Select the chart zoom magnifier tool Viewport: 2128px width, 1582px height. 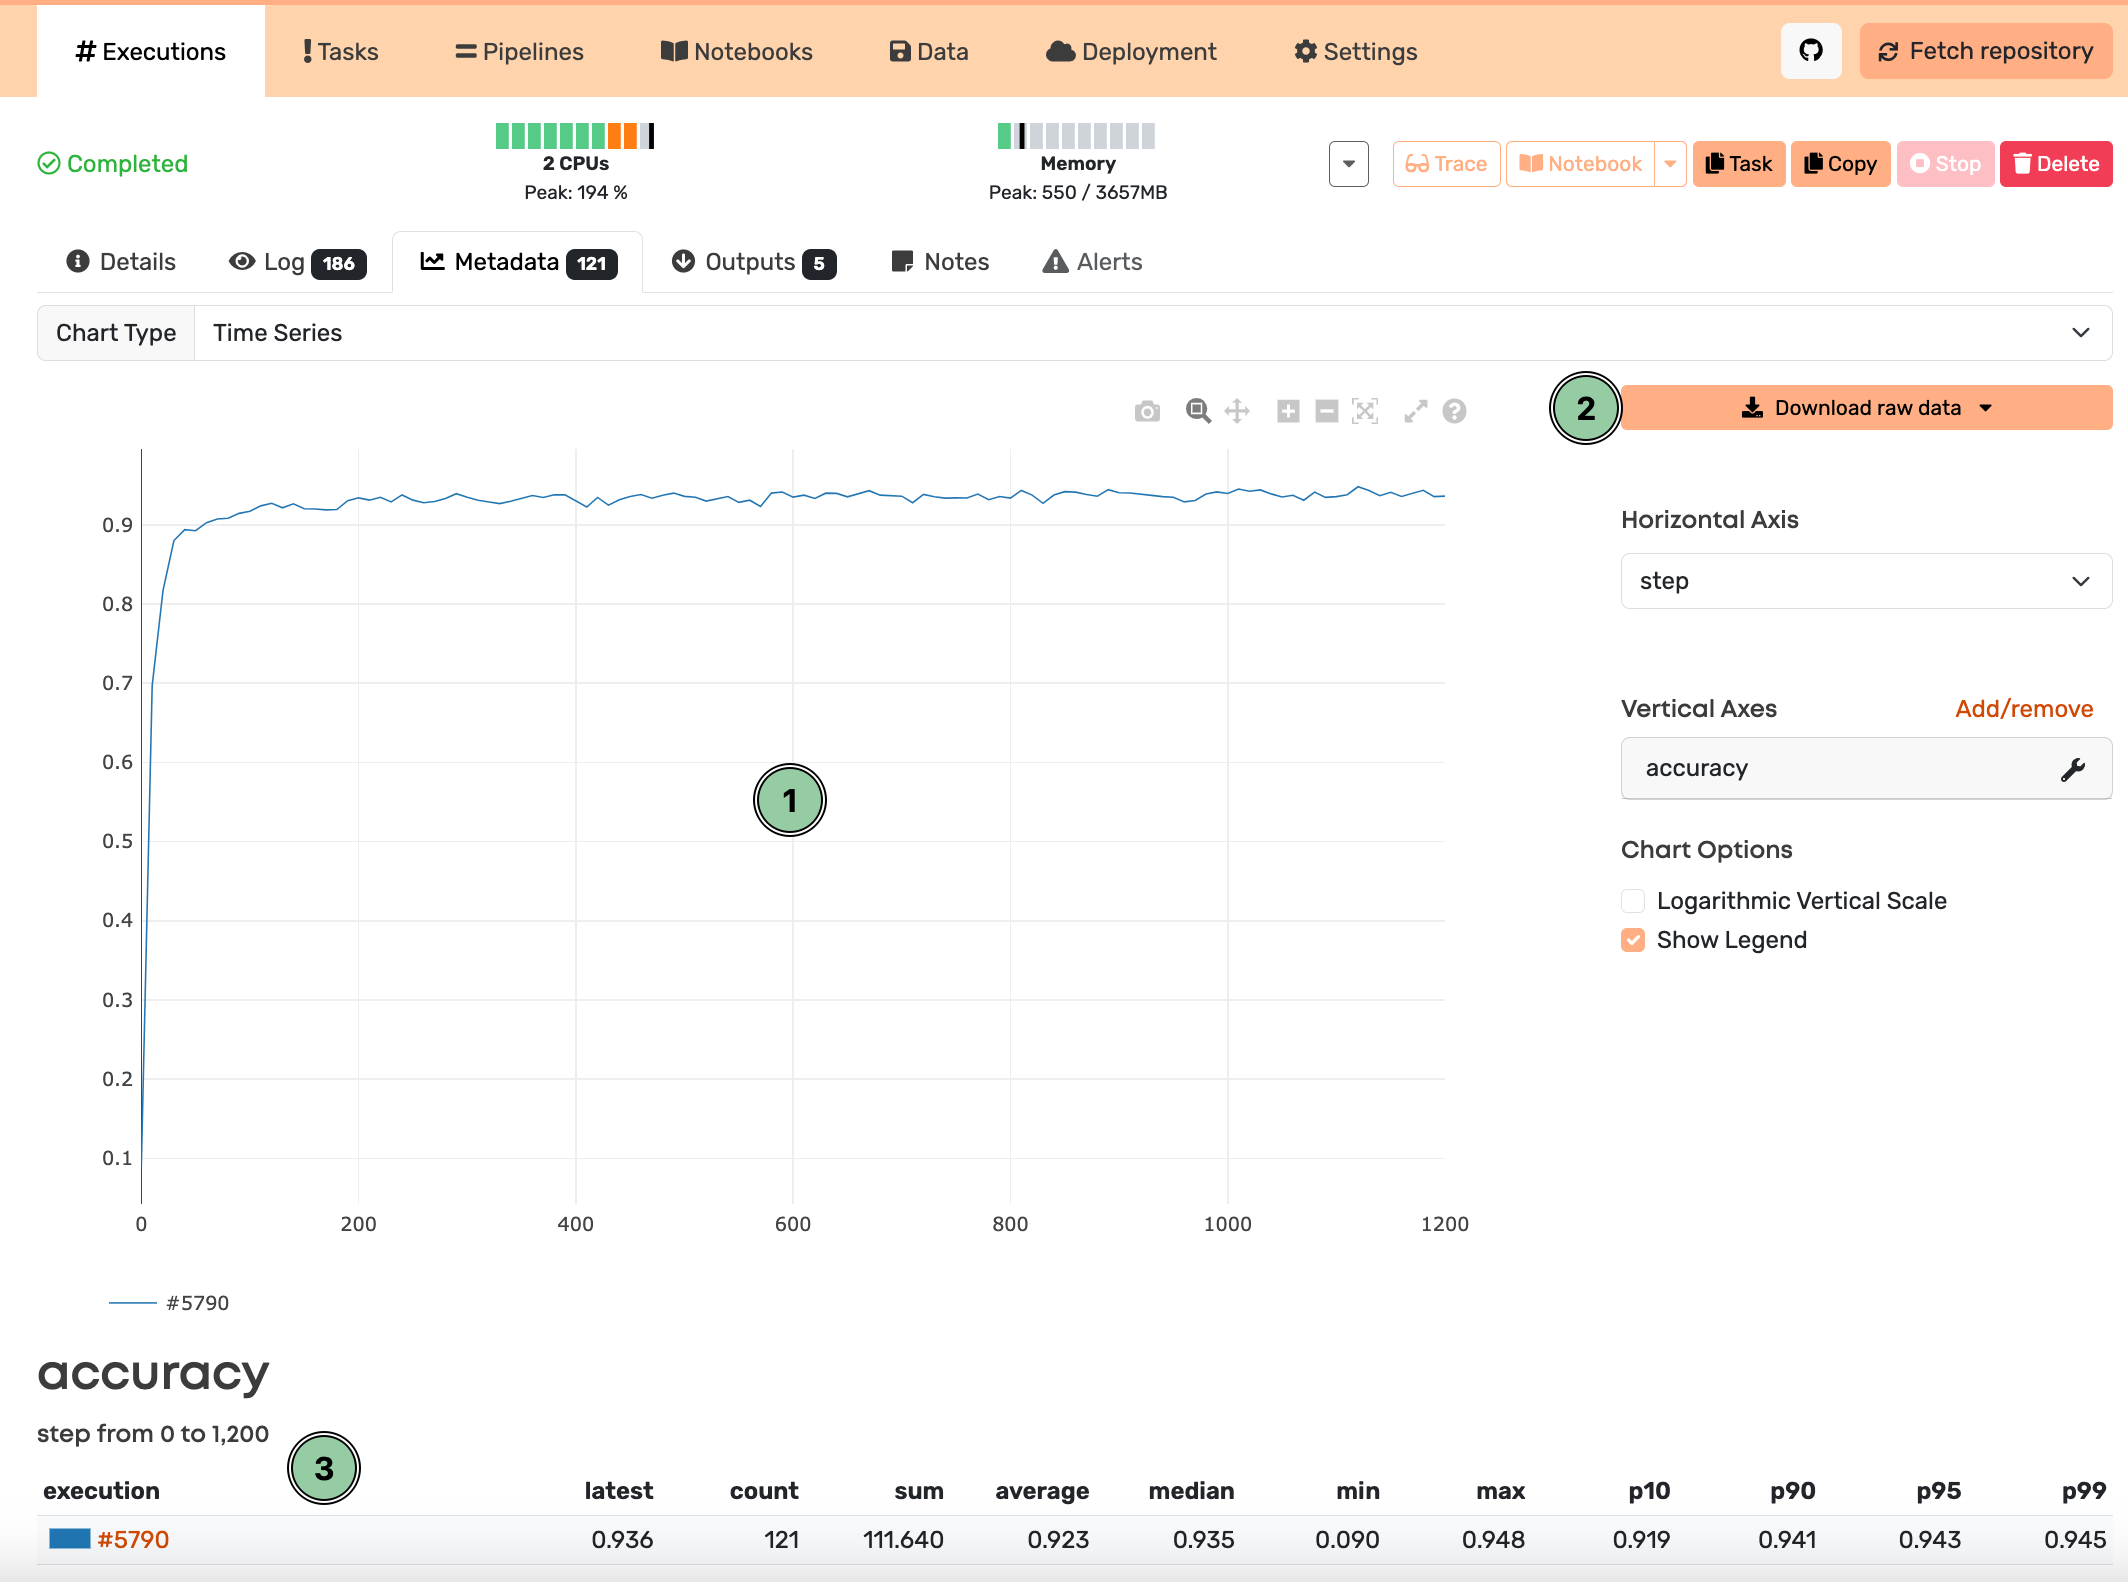(x=1197, y=411)
